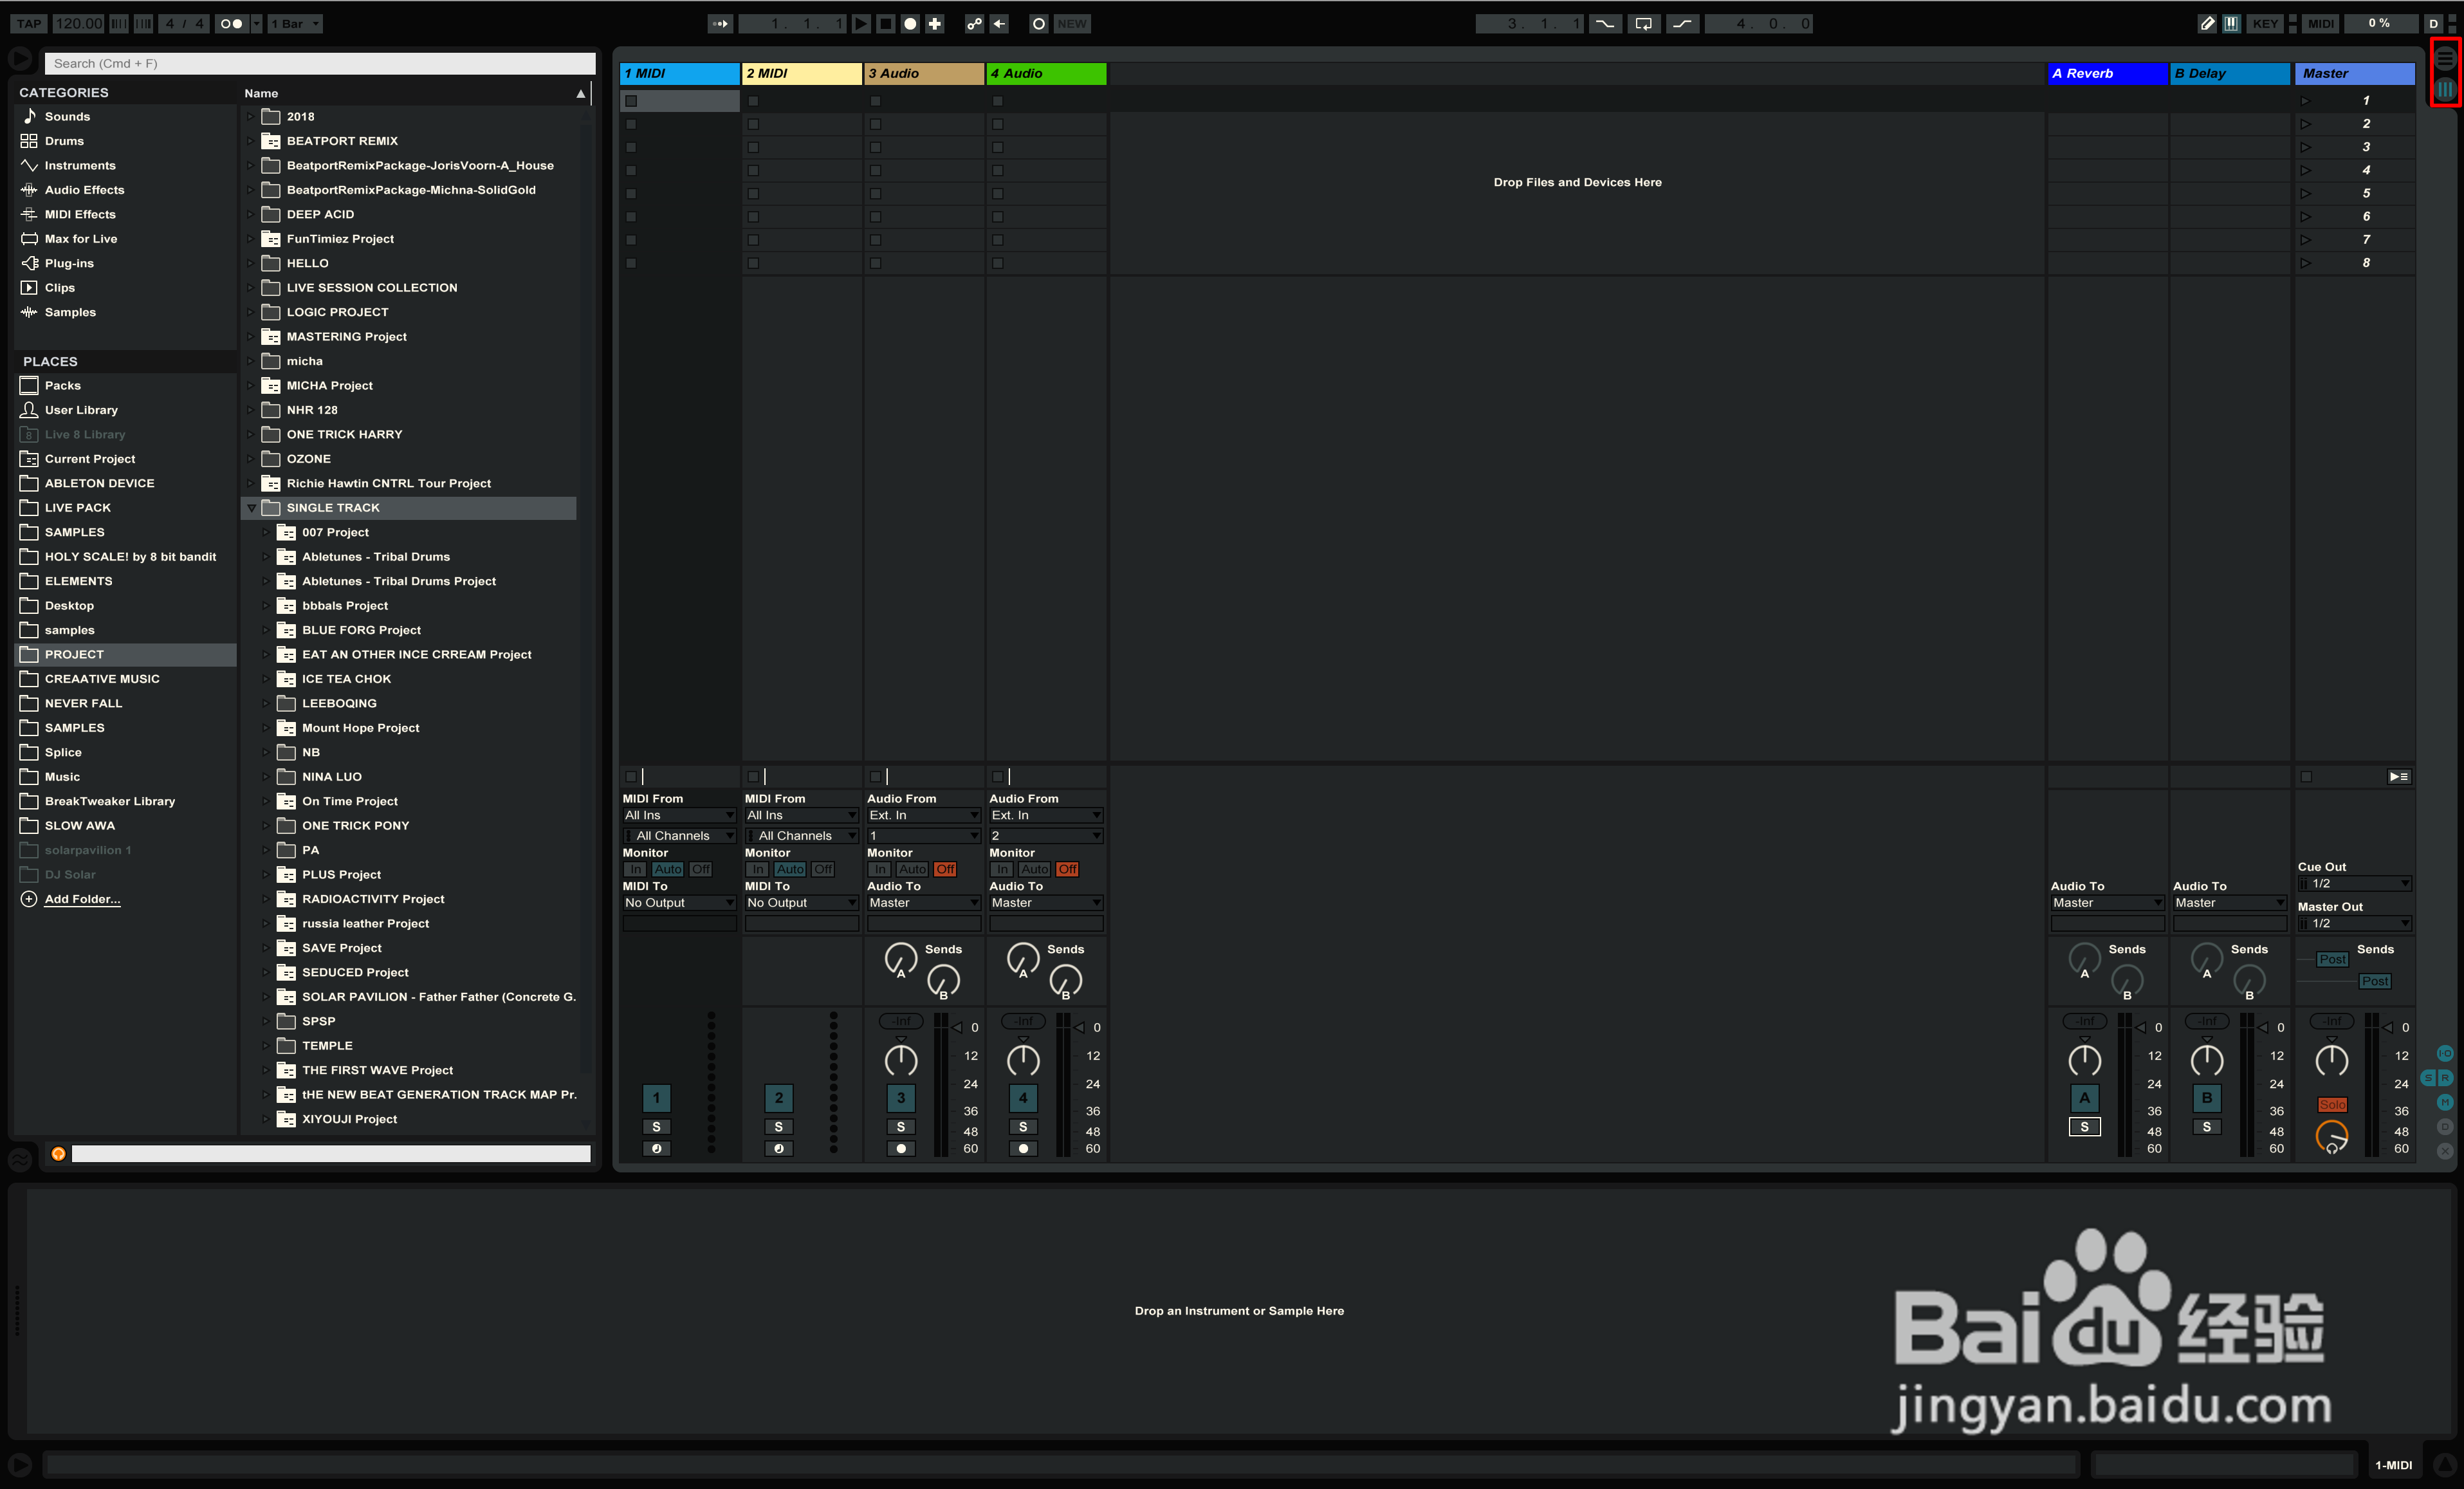Viewport: 2464px width, 1489px height.
Task: Click Phase Nudge Down button
Action: (119, 23)
